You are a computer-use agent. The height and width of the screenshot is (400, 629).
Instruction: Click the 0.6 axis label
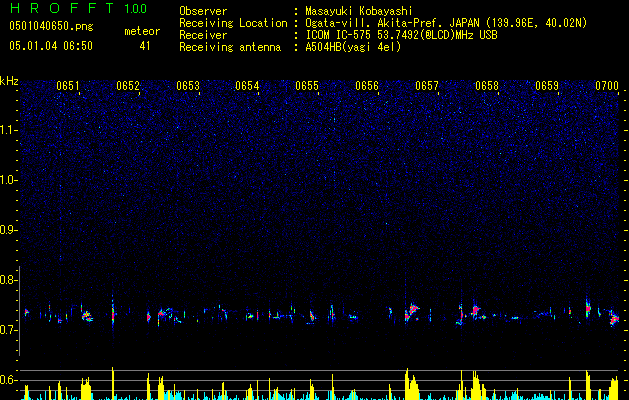(x=9, y=380)
